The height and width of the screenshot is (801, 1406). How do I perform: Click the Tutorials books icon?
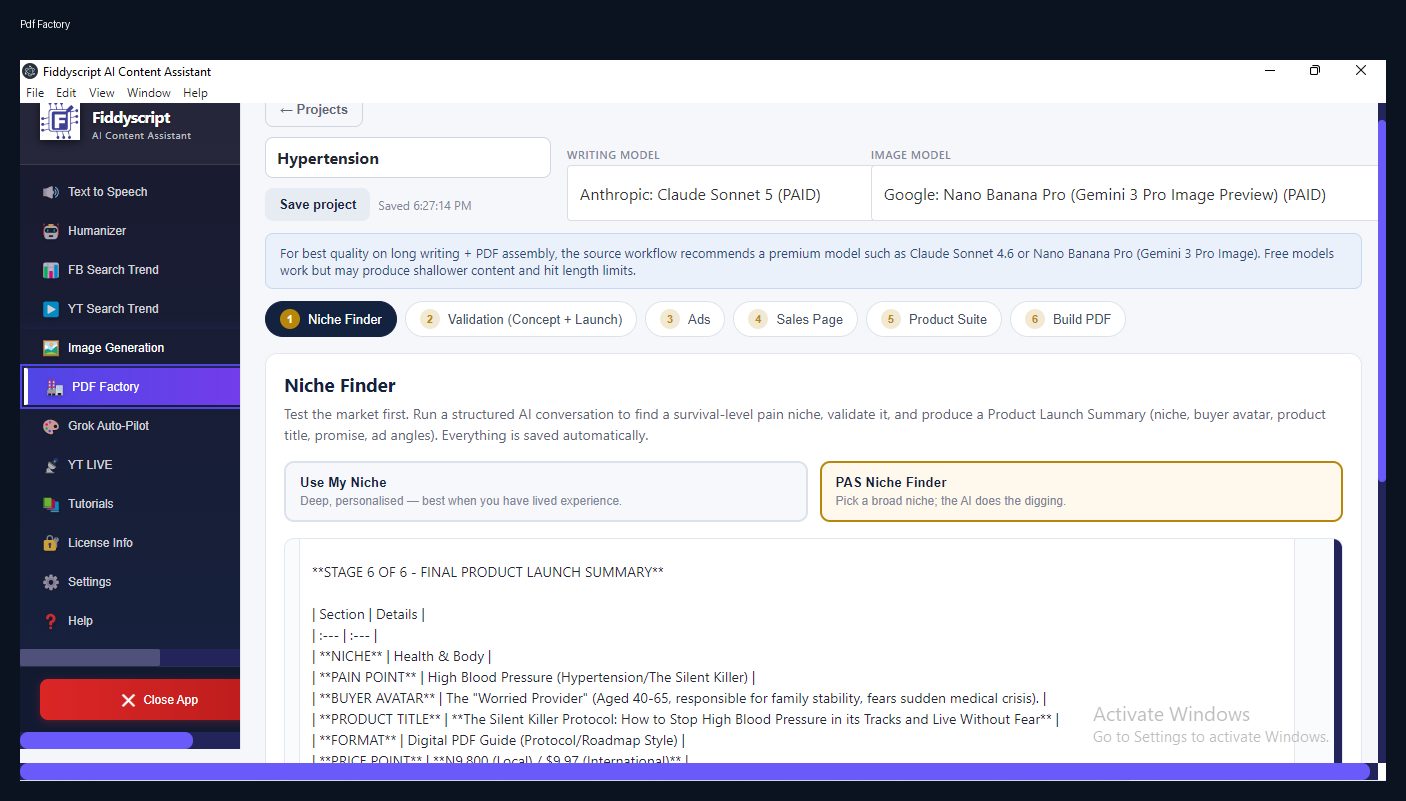pos(51,504)
